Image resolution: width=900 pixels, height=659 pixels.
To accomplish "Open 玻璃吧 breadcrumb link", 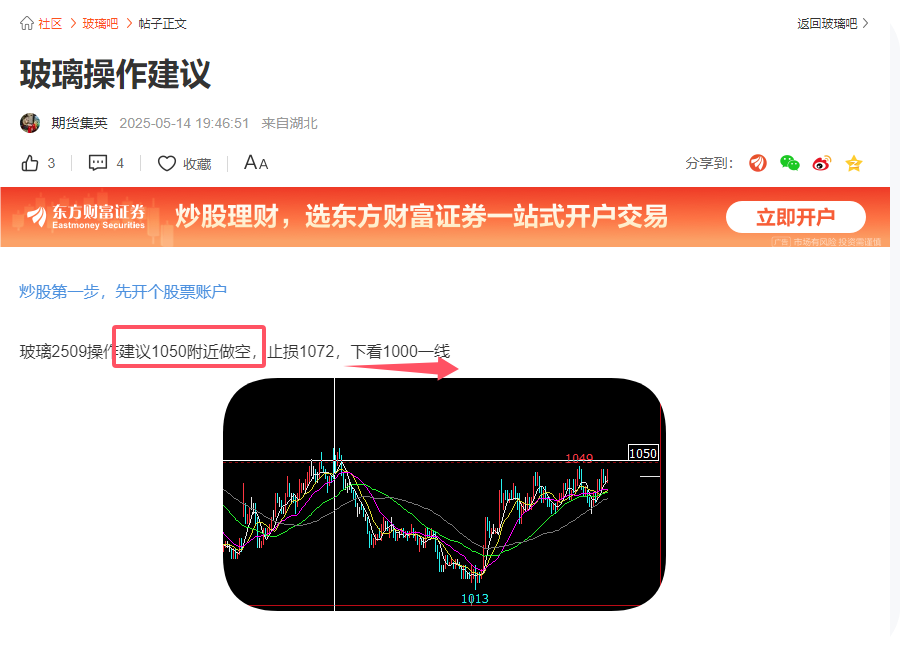I will click(x=100, y=24).
